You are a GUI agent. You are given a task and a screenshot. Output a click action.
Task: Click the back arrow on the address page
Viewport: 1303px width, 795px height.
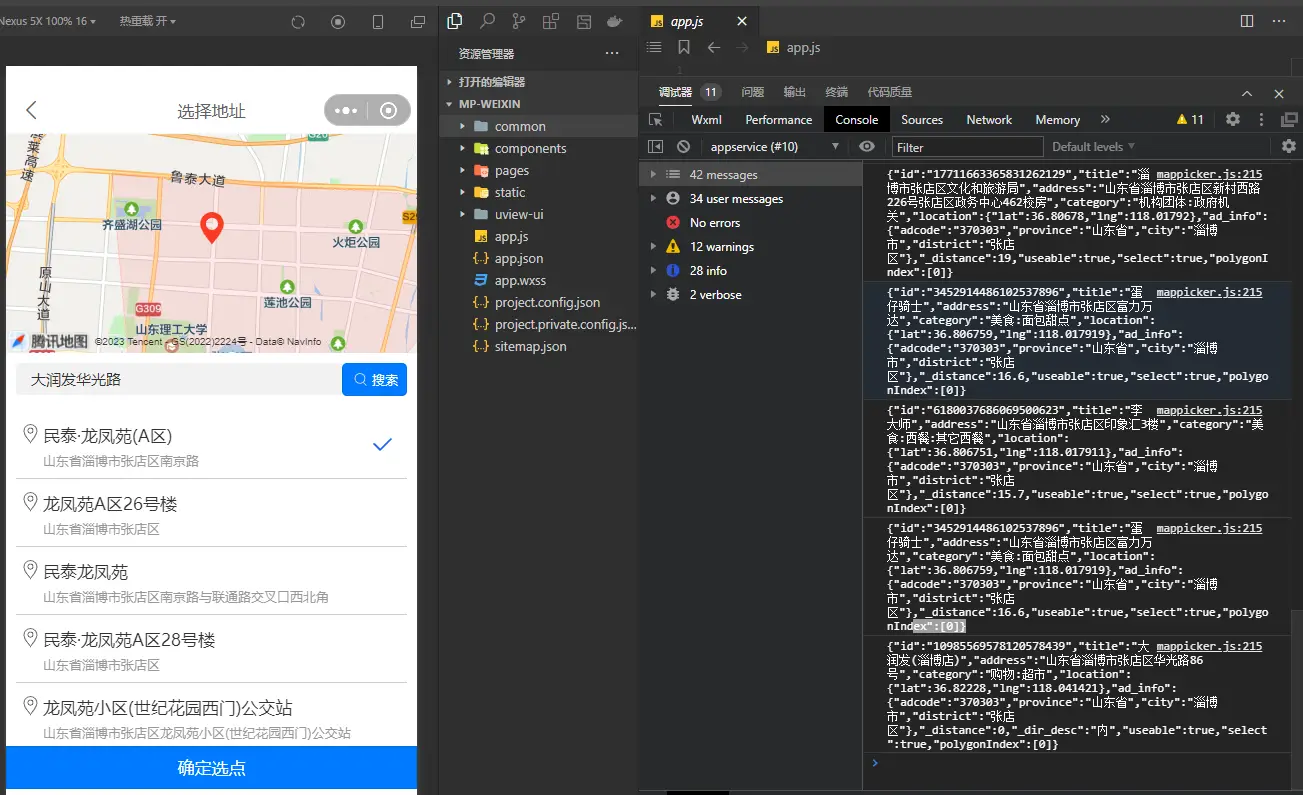click(x=32, y=110)
